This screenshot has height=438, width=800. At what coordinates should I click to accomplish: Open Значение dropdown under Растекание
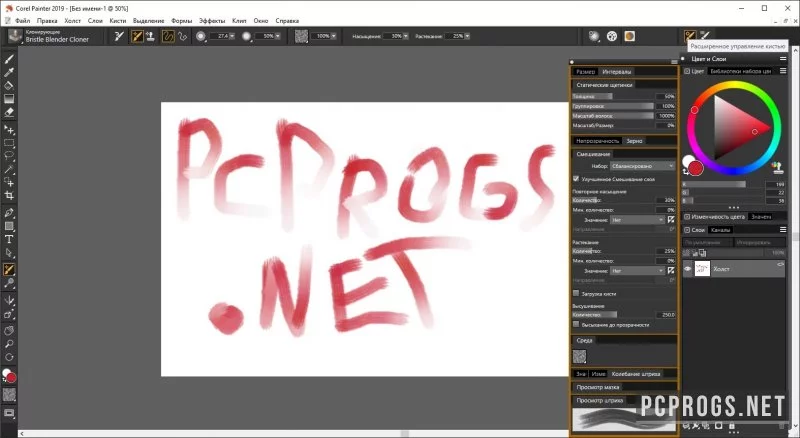coord(637,271)
